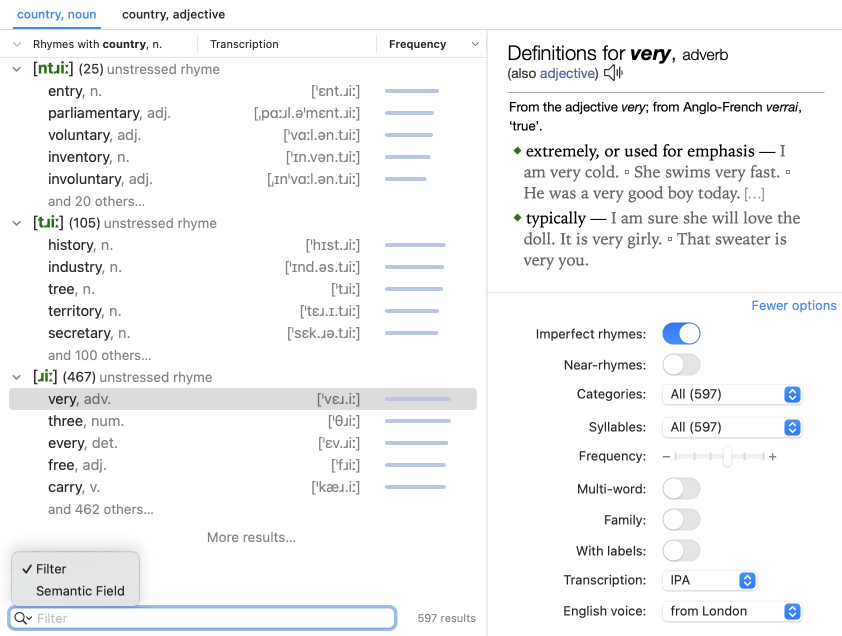This screenshot has width=842, height=636.
Task: Click More results… to load more
Action: 251,537
